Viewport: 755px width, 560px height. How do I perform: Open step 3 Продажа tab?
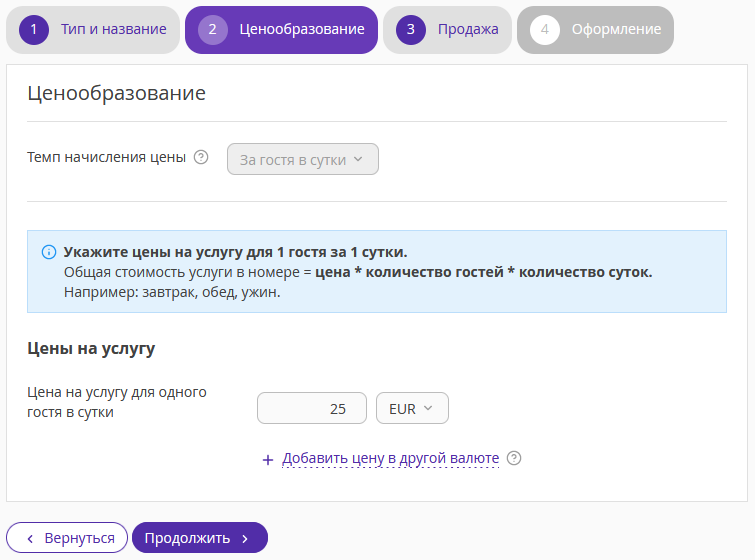447,30
